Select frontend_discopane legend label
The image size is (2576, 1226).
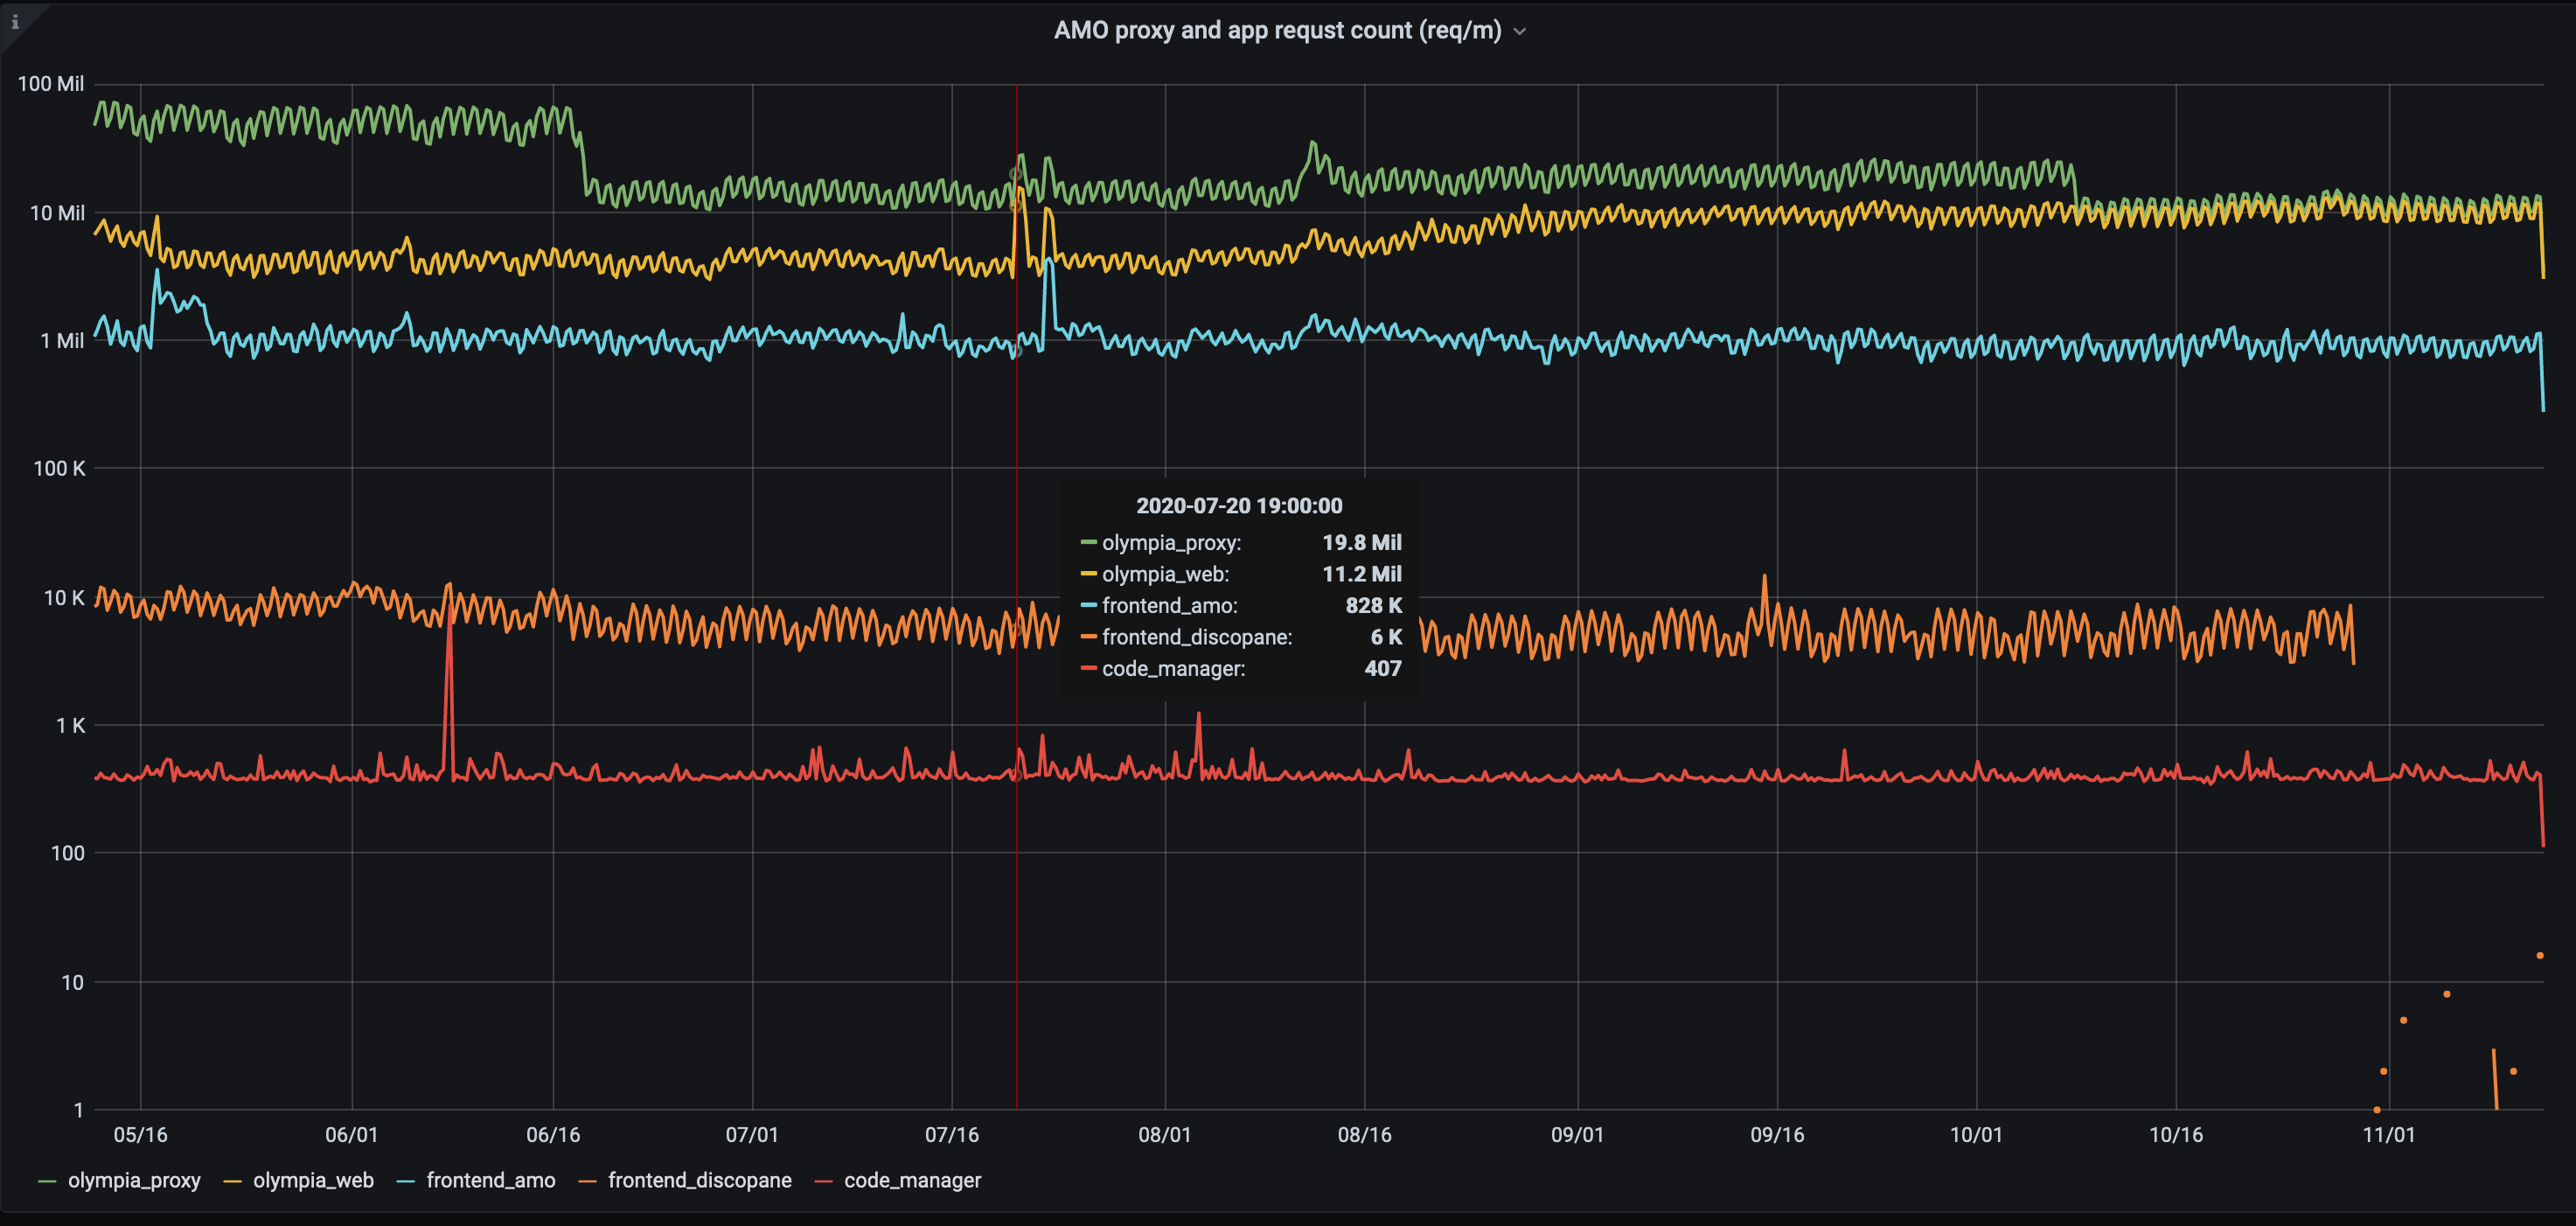click(699, 1180)
